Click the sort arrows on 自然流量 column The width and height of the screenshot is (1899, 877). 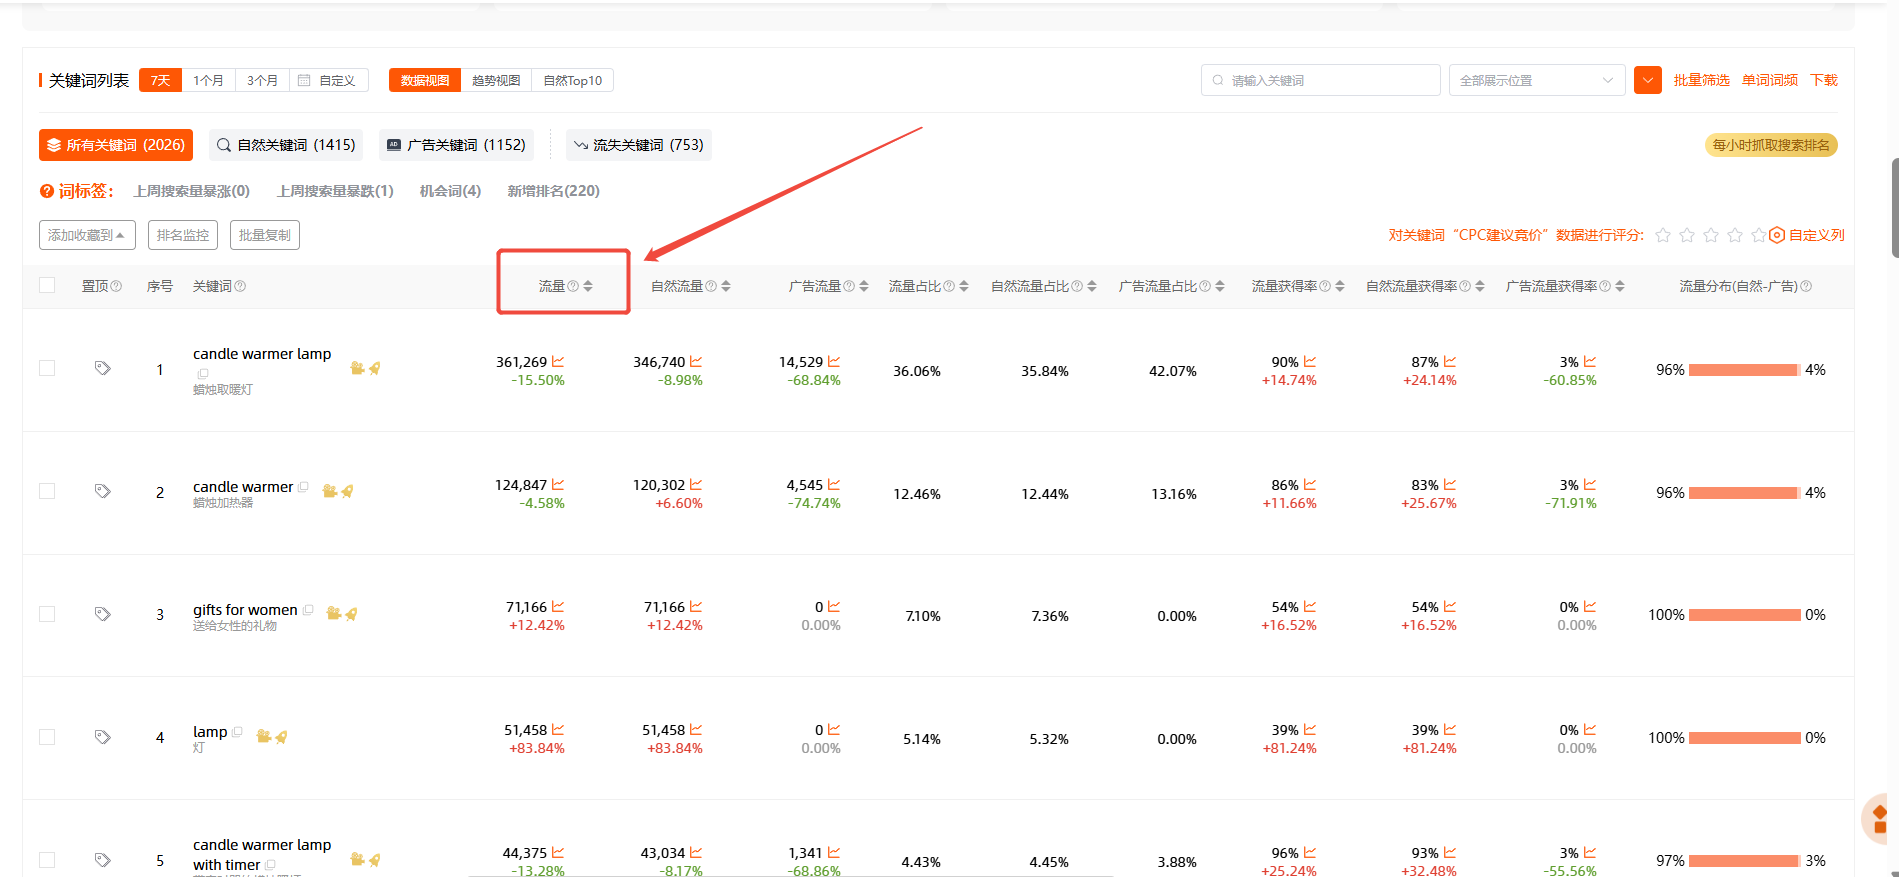point(726,286)
